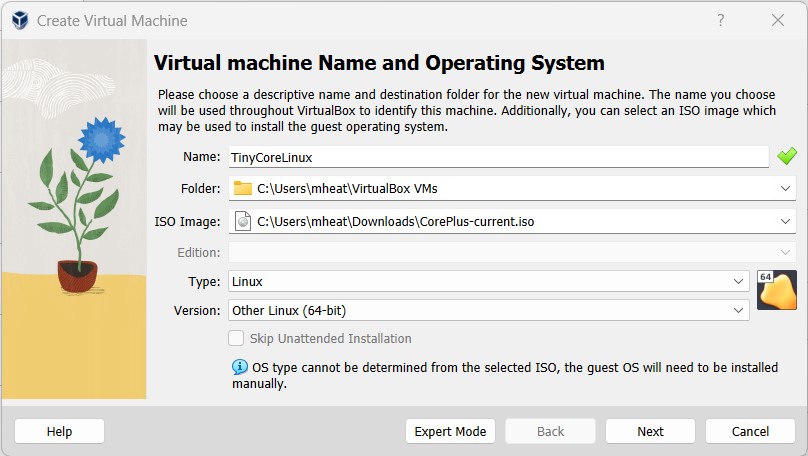Expand the Edition dropdown
808x456 pixels.
click(785, 252)
